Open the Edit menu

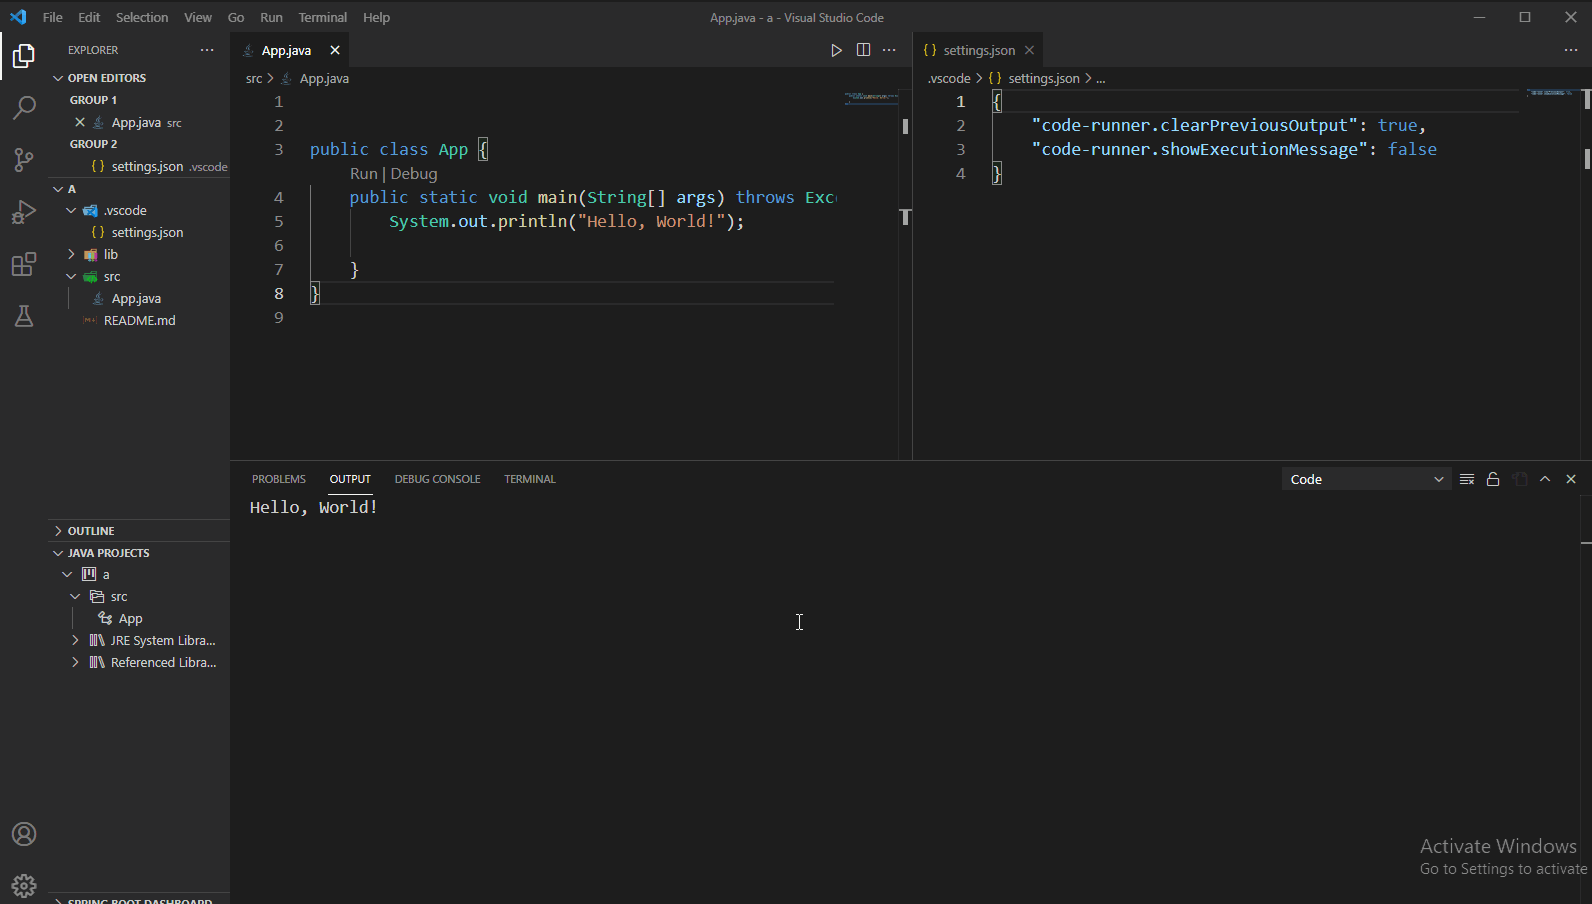point(89,17)
